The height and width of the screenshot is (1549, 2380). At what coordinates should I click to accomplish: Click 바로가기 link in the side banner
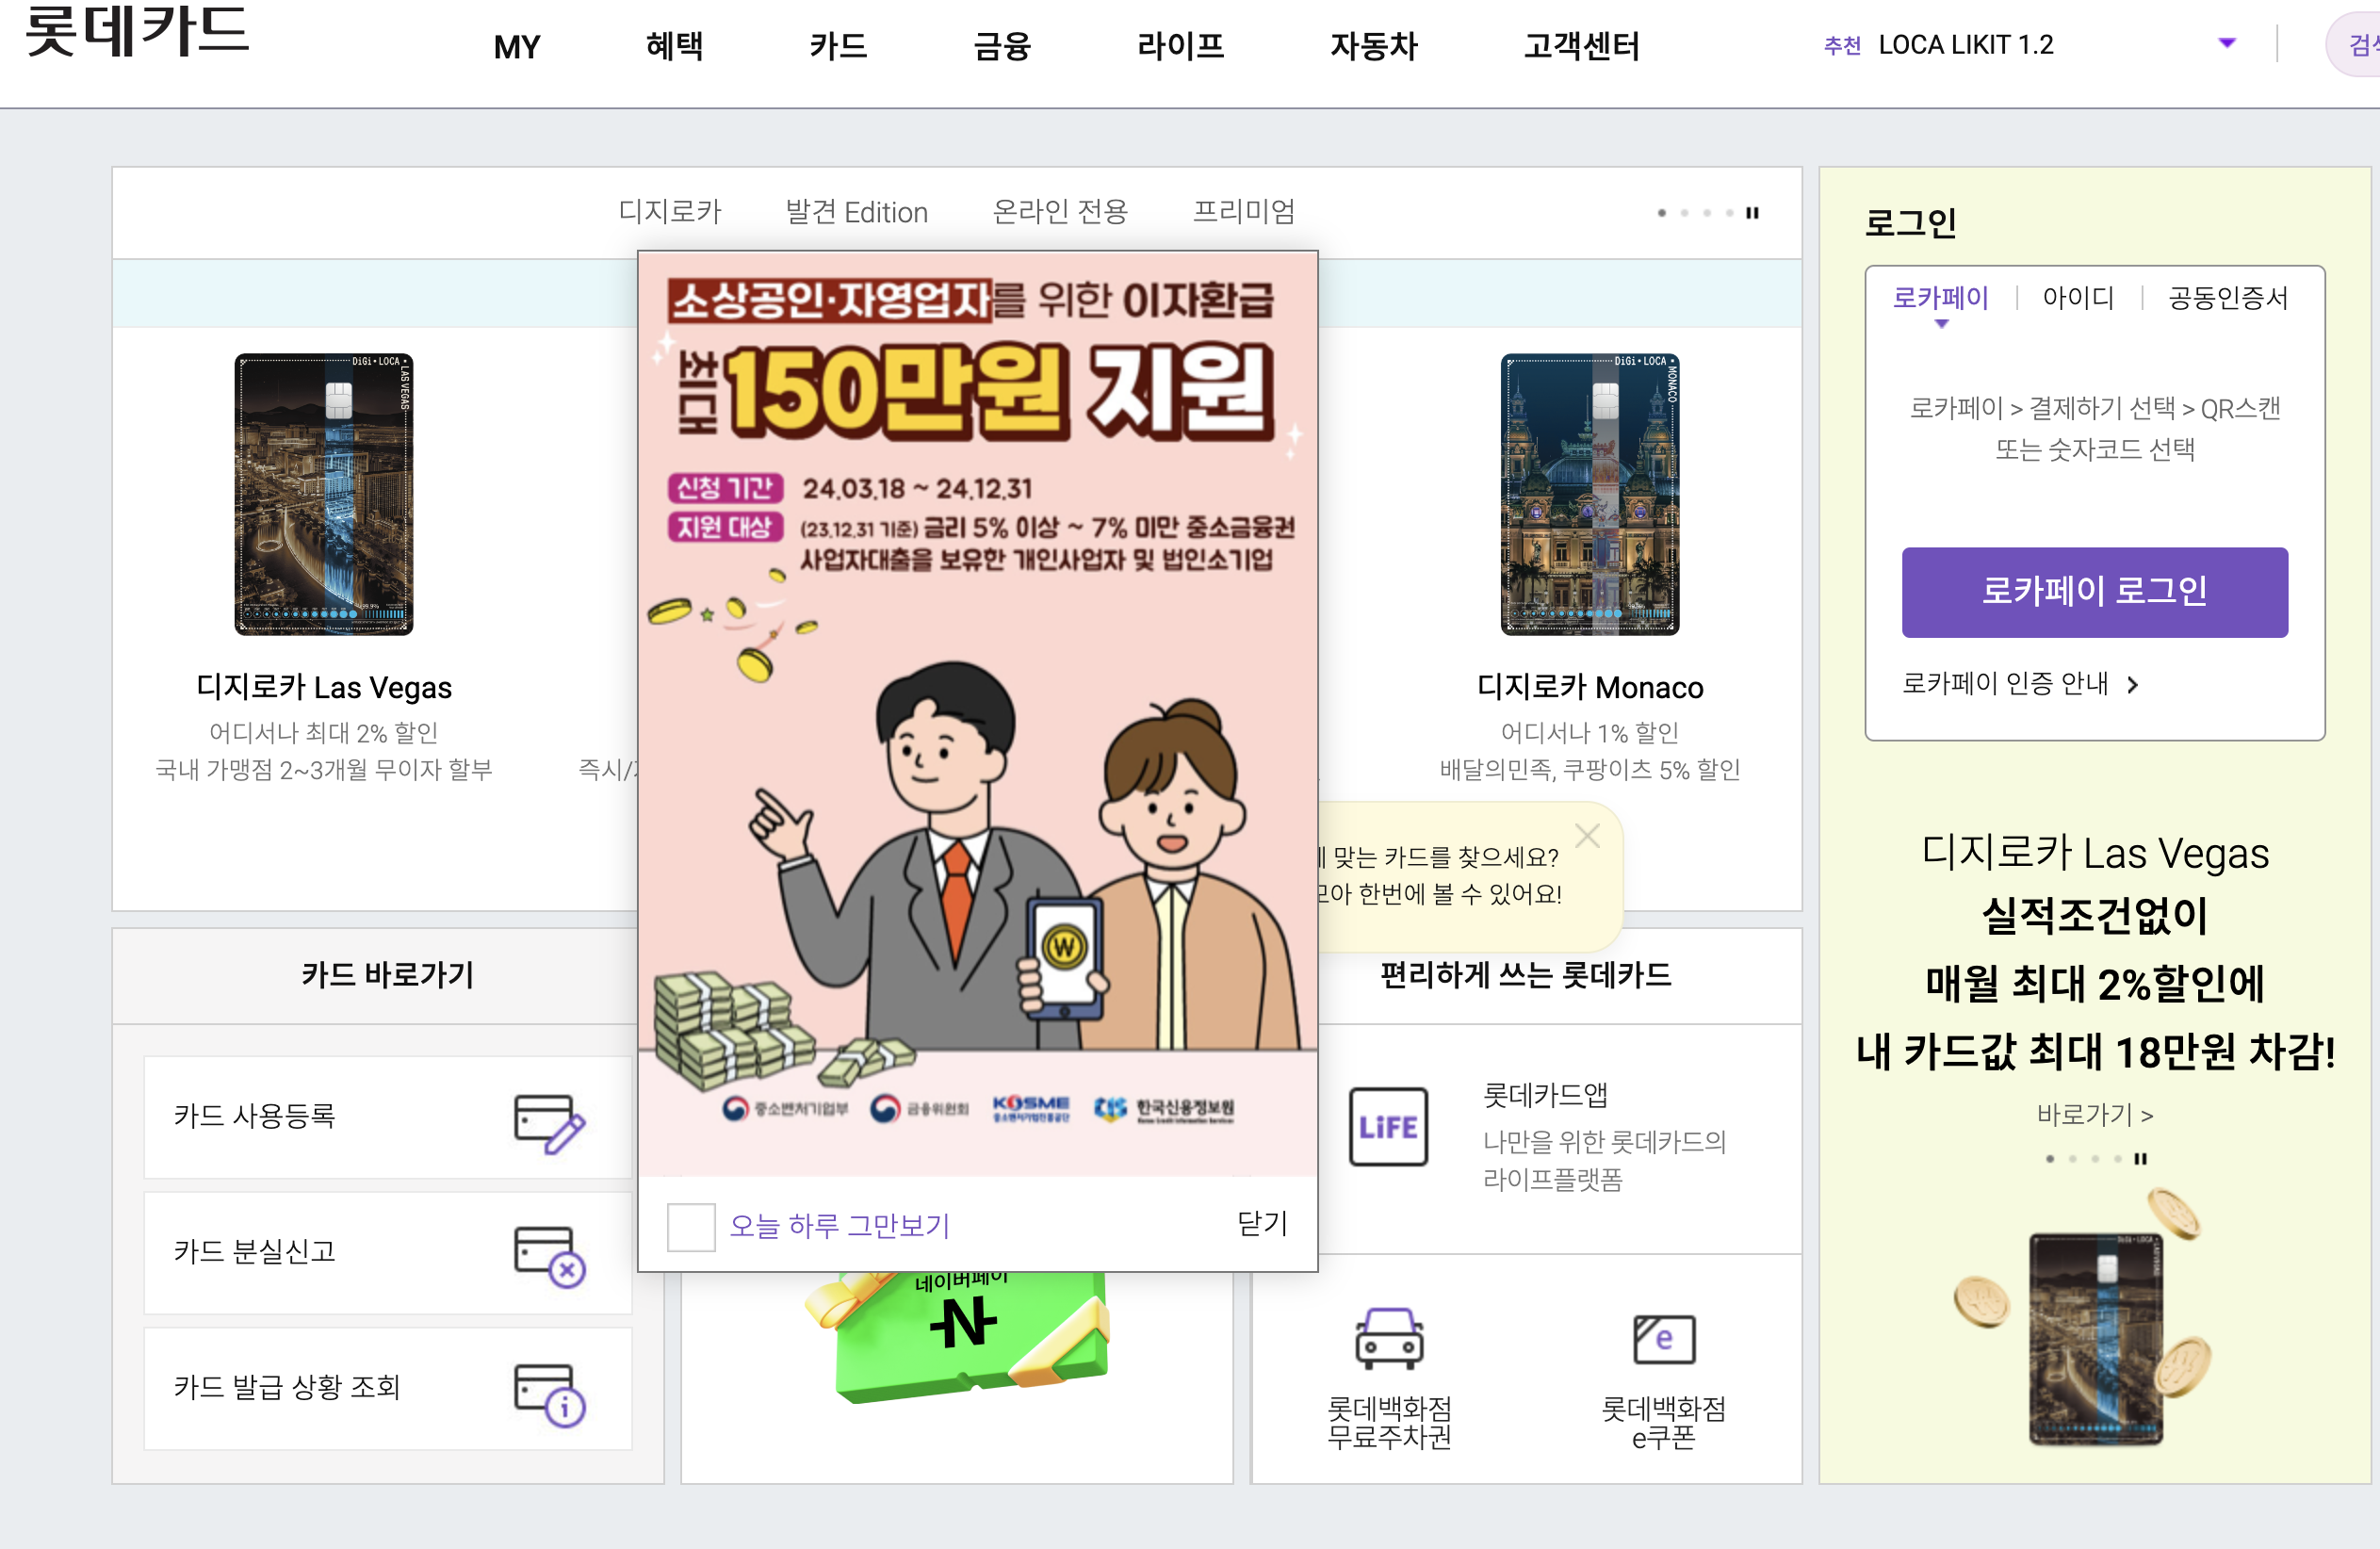click(2095, 1113)
